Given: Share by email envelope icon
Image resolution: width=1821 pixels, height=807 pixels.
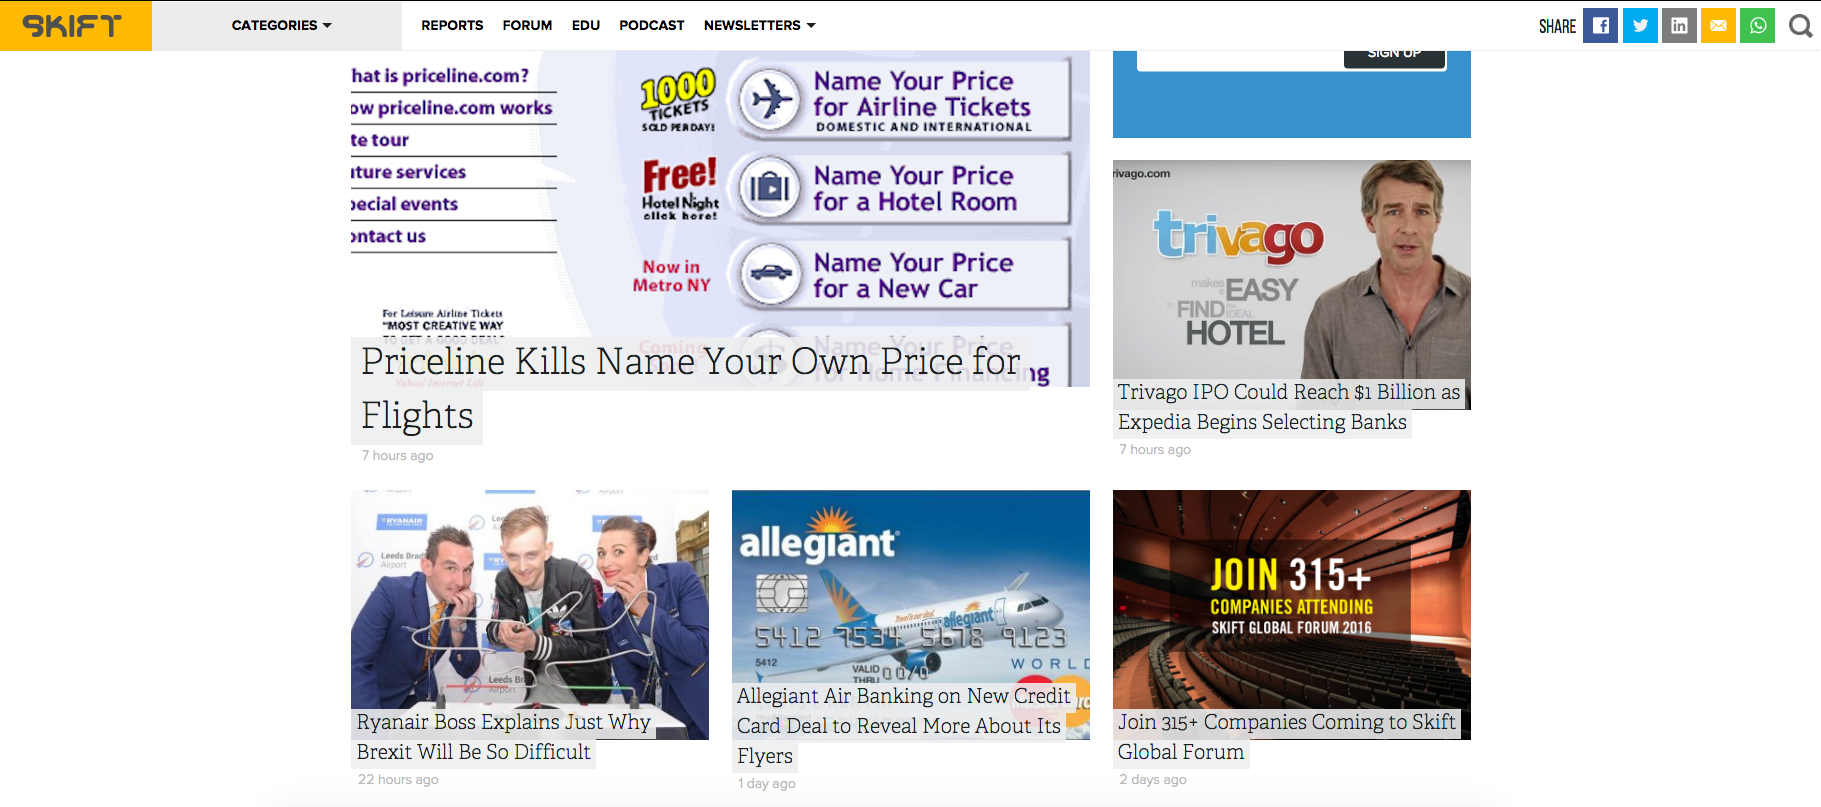Looking at the screenshot, I should coord(1718,25).
